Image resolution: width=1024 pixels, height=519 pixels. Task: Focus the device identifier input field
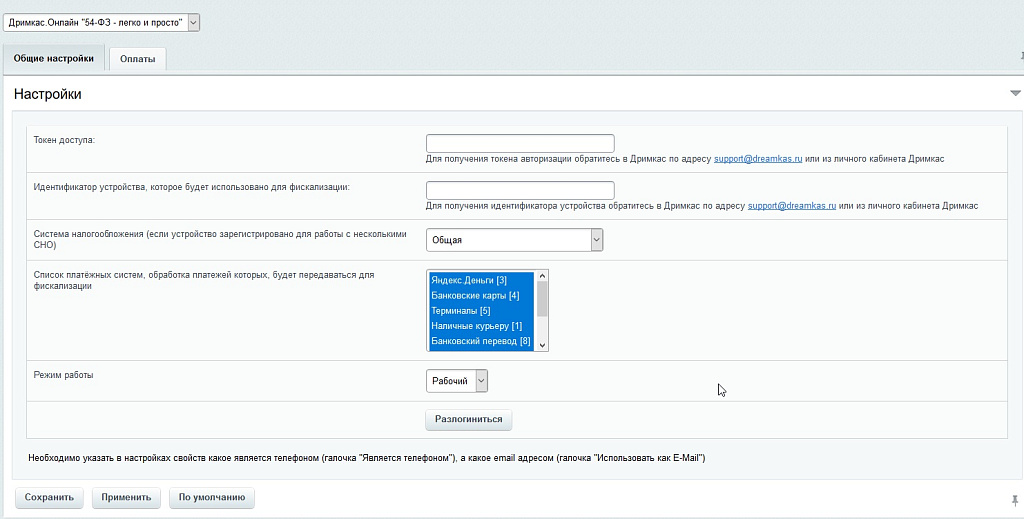coord(520,190)
